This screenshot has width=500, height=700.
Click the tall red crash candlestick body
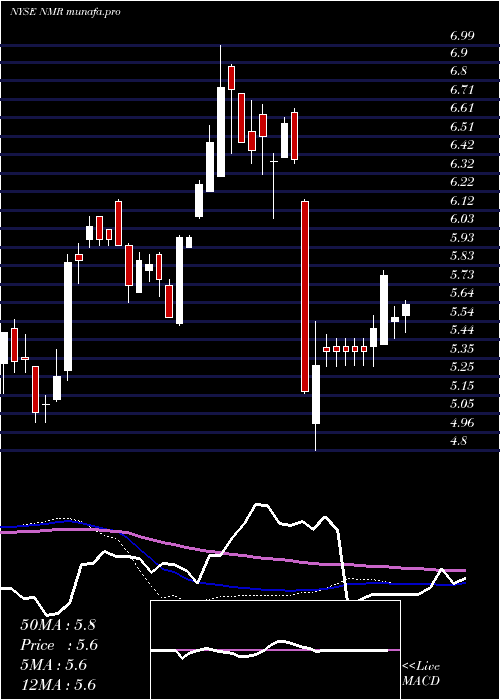(x=305, y=296)
